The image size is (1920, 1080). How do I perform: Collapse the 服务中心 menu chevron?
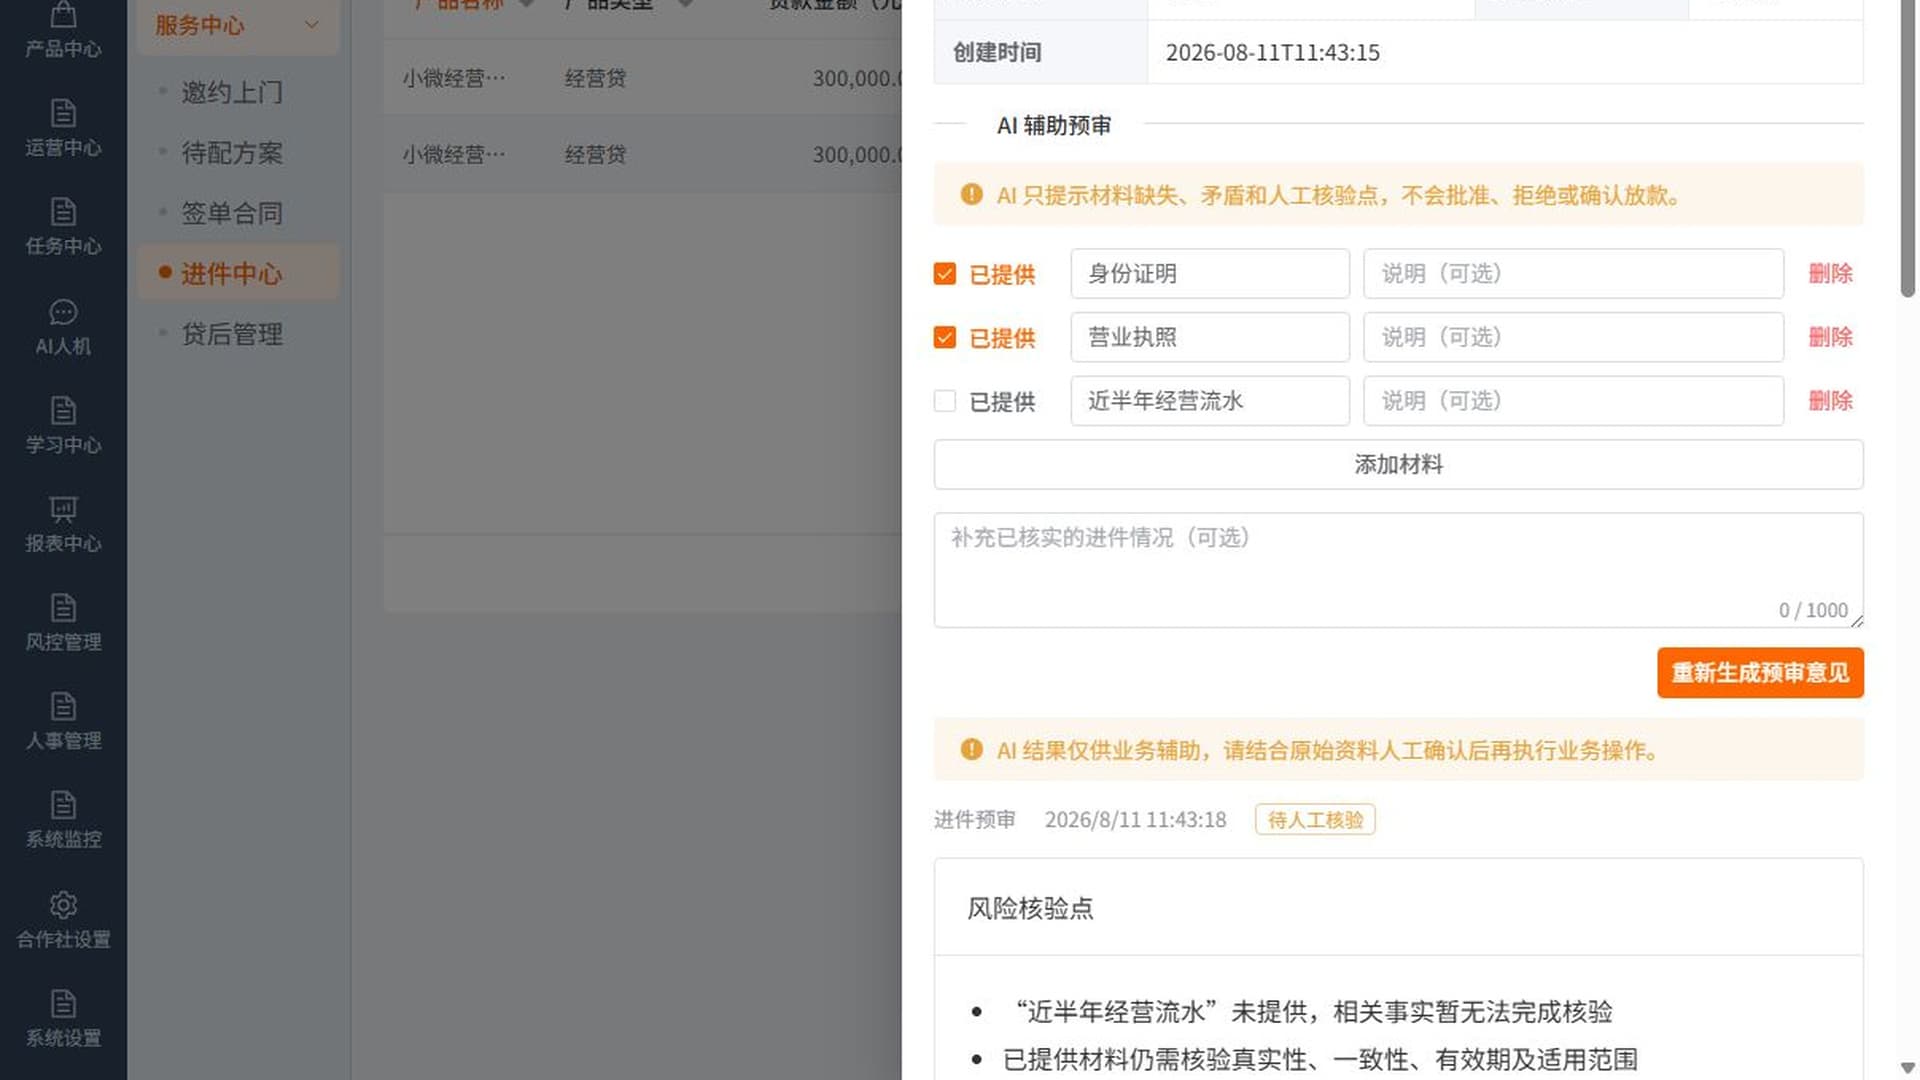(312, 24)
